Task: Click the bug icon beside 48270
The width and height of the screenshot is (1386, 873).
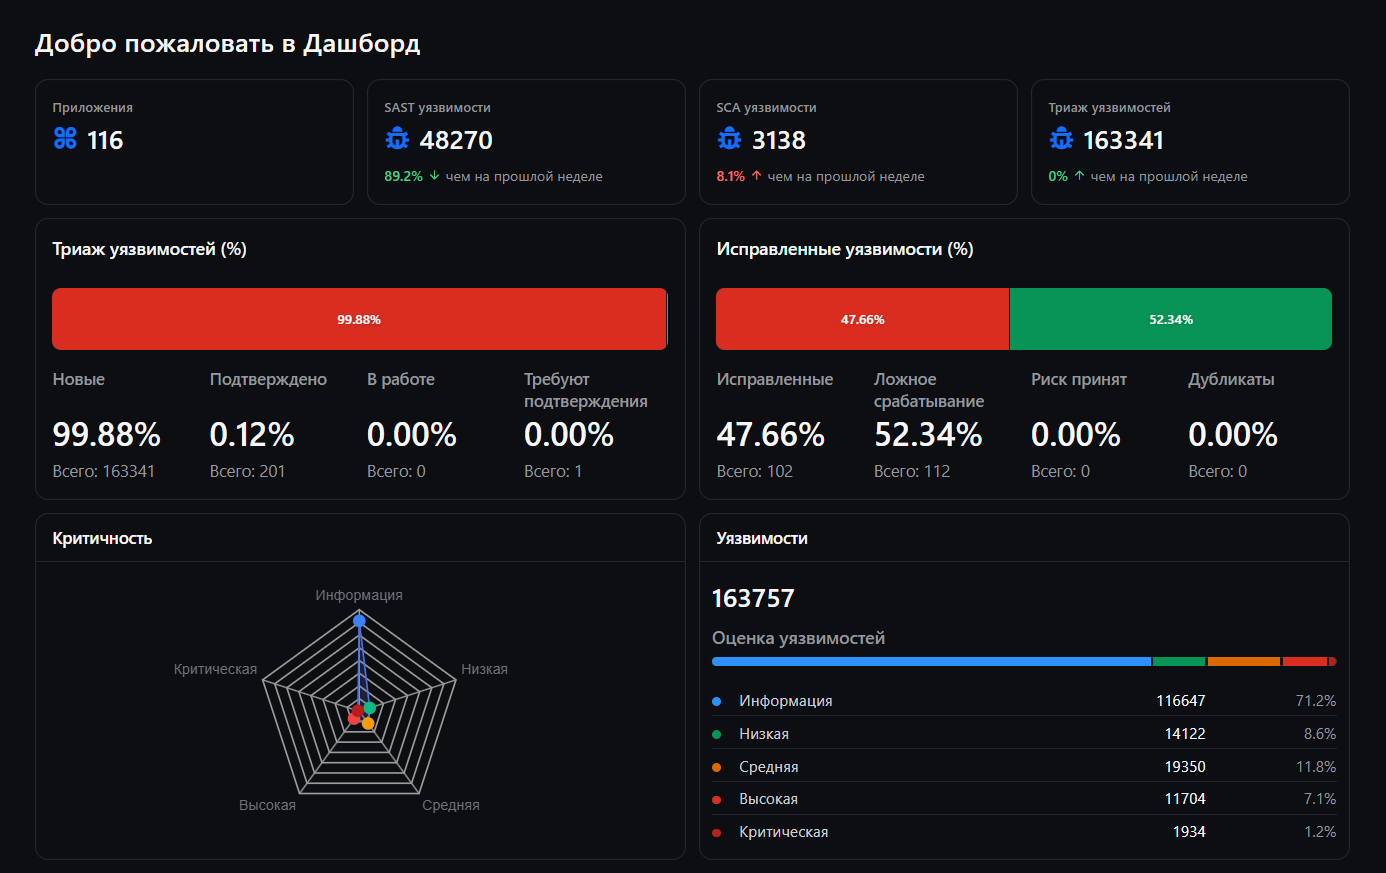Action: (x=397, y=139)
